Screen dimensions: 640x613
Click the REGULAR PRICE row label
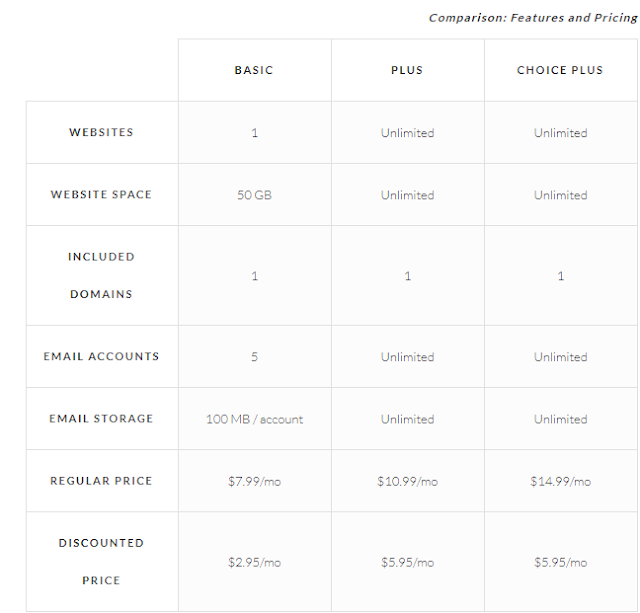pyautogui.click(x=101, y=481)
